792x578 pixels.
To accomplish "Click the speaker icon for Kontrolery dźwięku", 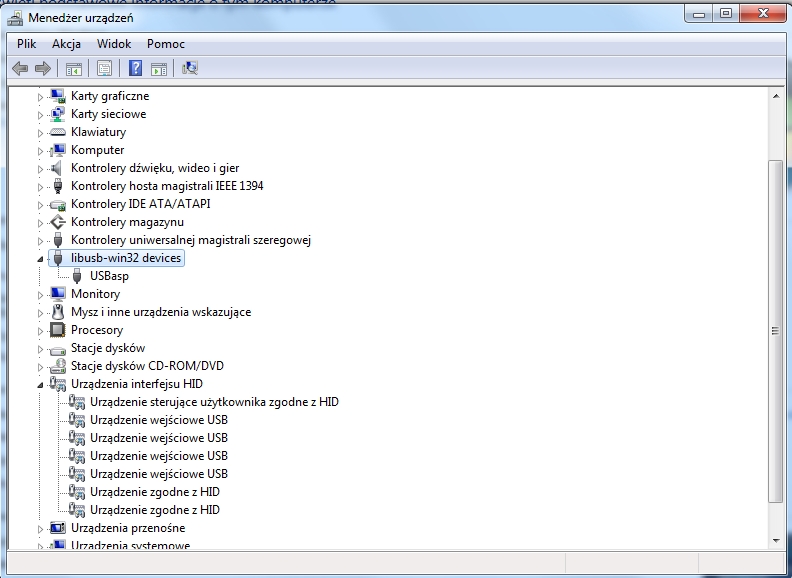I will (57, 168).
